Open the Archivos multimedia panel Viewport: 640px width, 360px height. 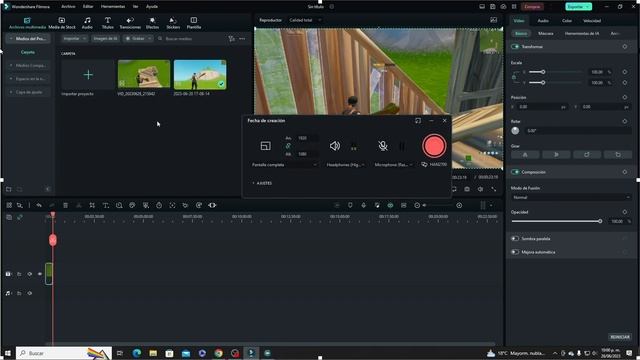pos(27,23)
